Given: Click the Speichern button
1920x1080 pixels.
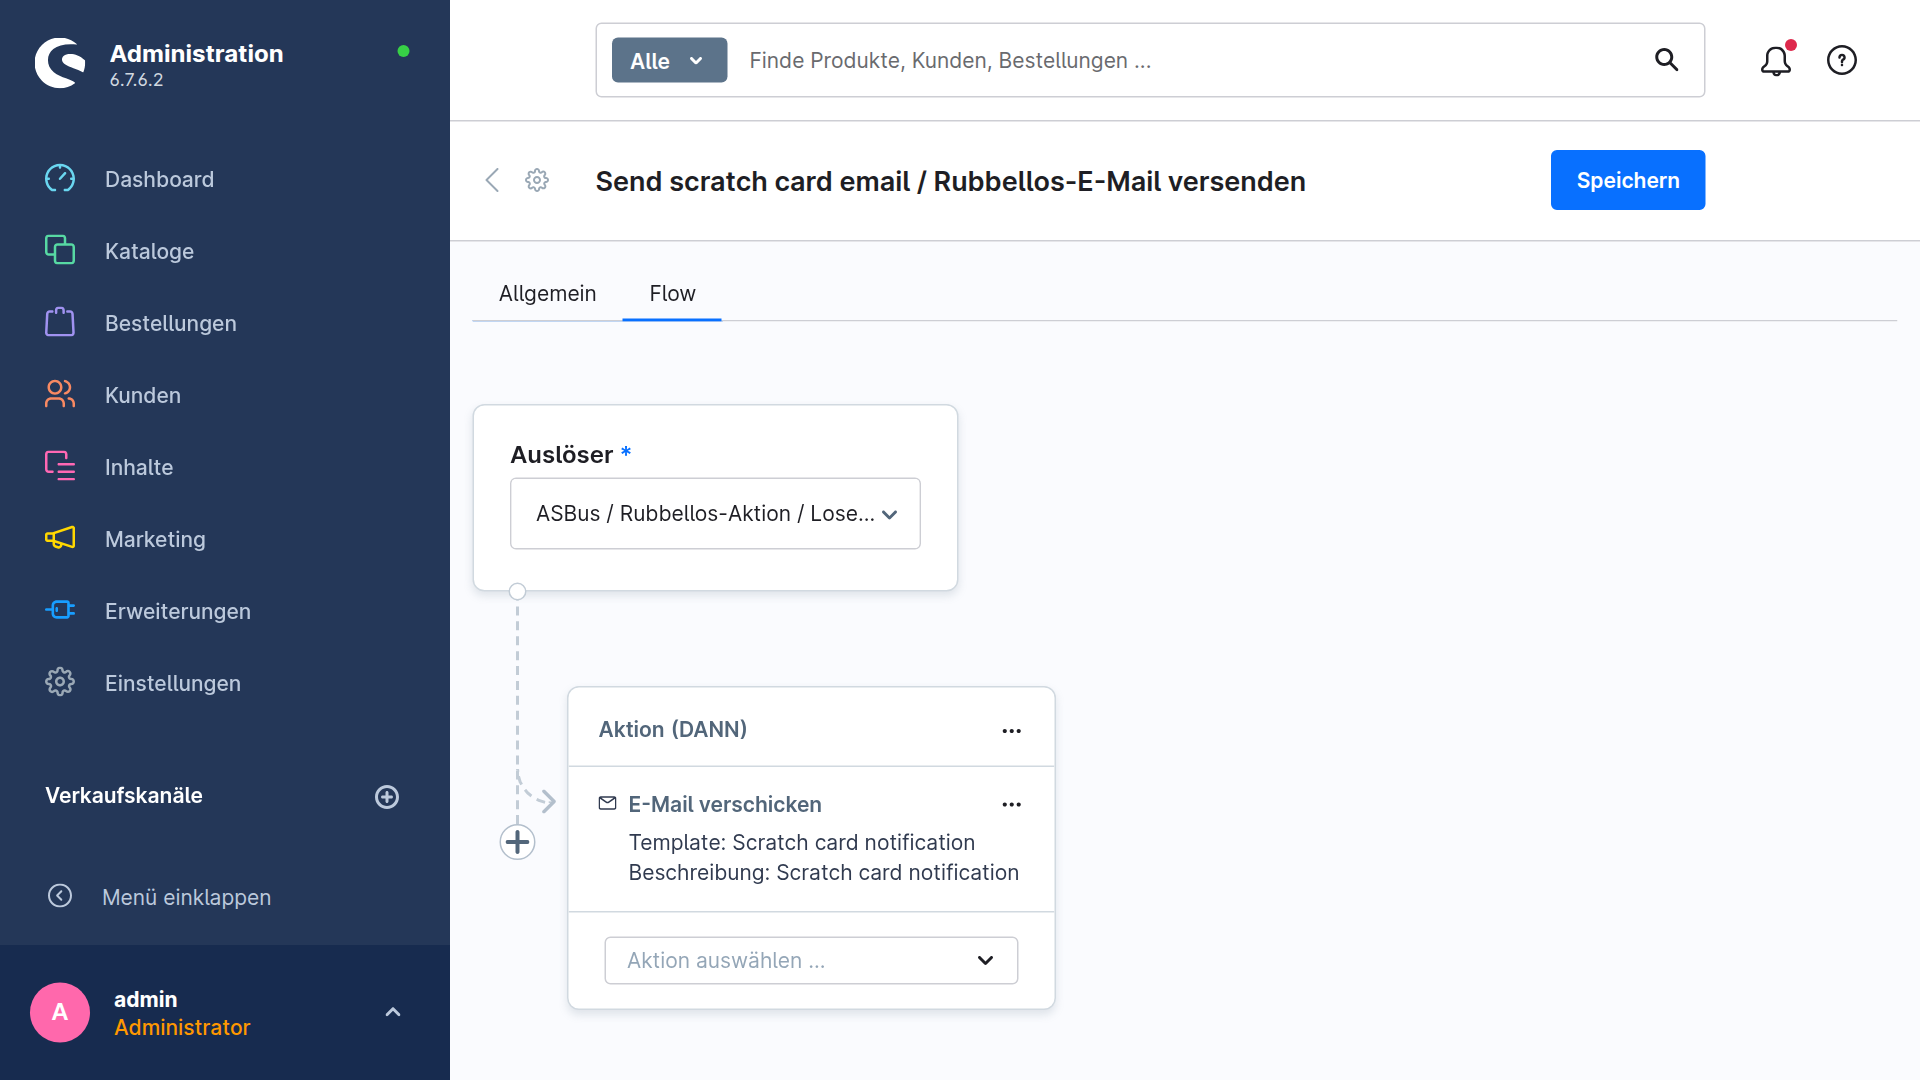Looking at the screenshot, I should [x=1627, y=180].
